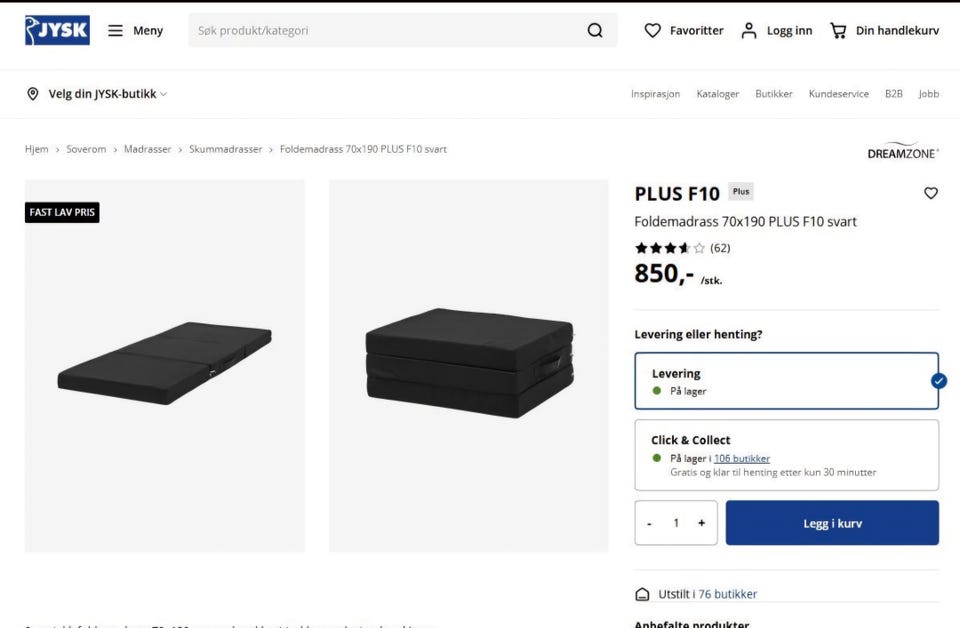Focus the Søk produkt/kategori search field
The image size is (960, 628).
(385, 31)
